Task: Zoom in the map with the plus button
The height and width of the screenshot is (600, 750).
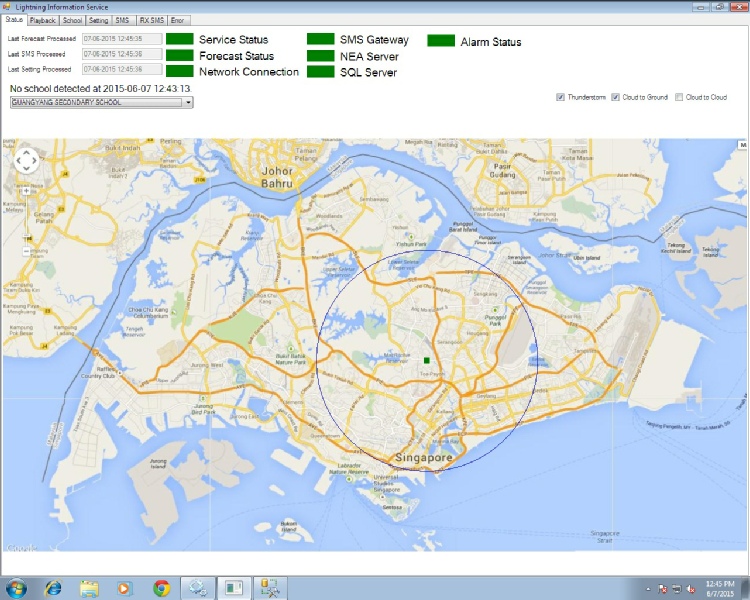Action: pyautogui.click(x=26, y=190)
